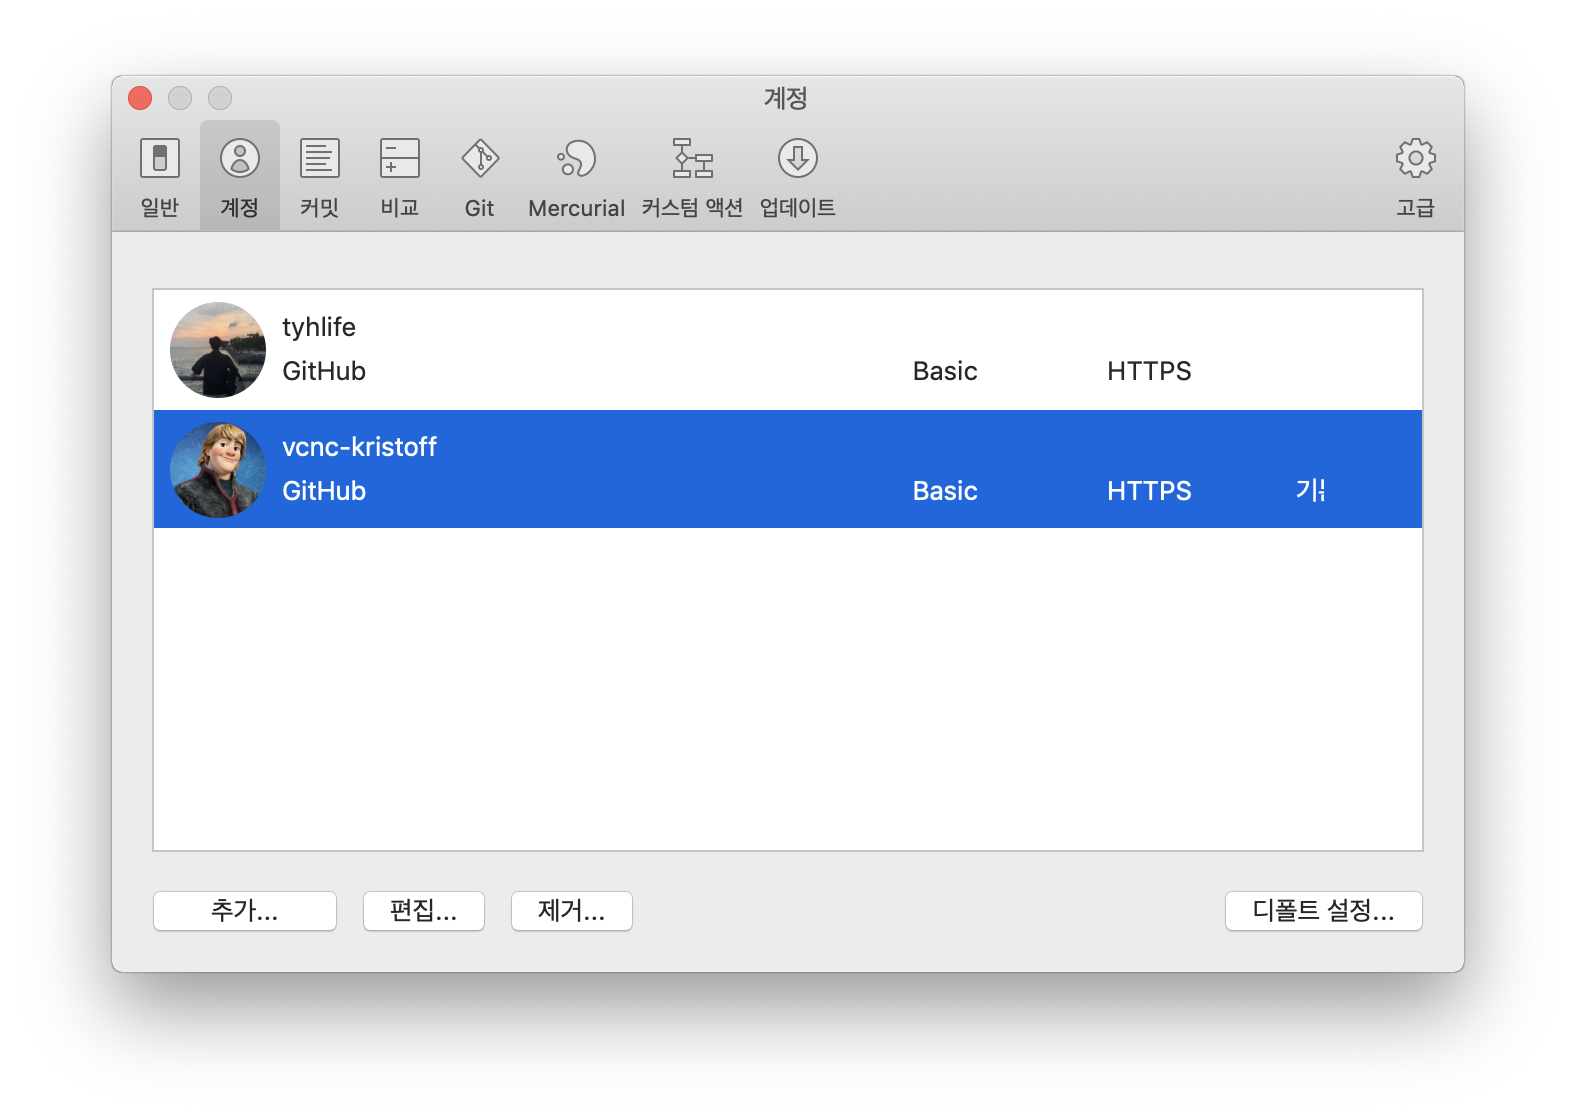Open the 업데이트 (Update) preferences pane

(798, 177)
